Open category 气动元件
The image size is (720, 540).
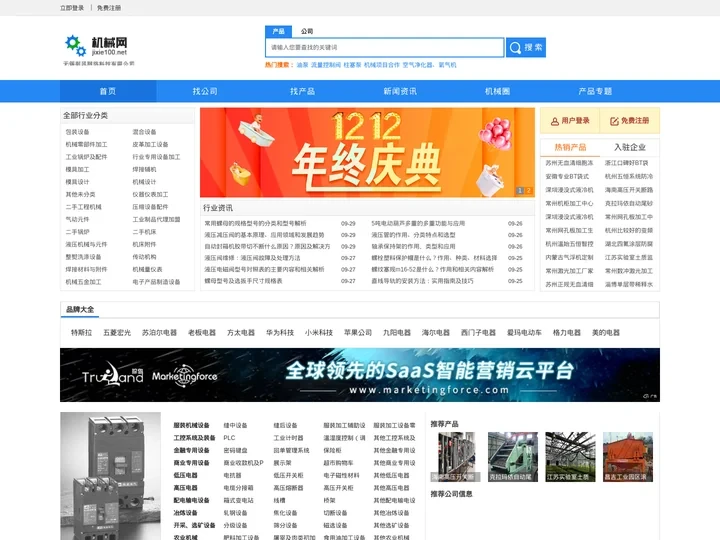[77, 219]
